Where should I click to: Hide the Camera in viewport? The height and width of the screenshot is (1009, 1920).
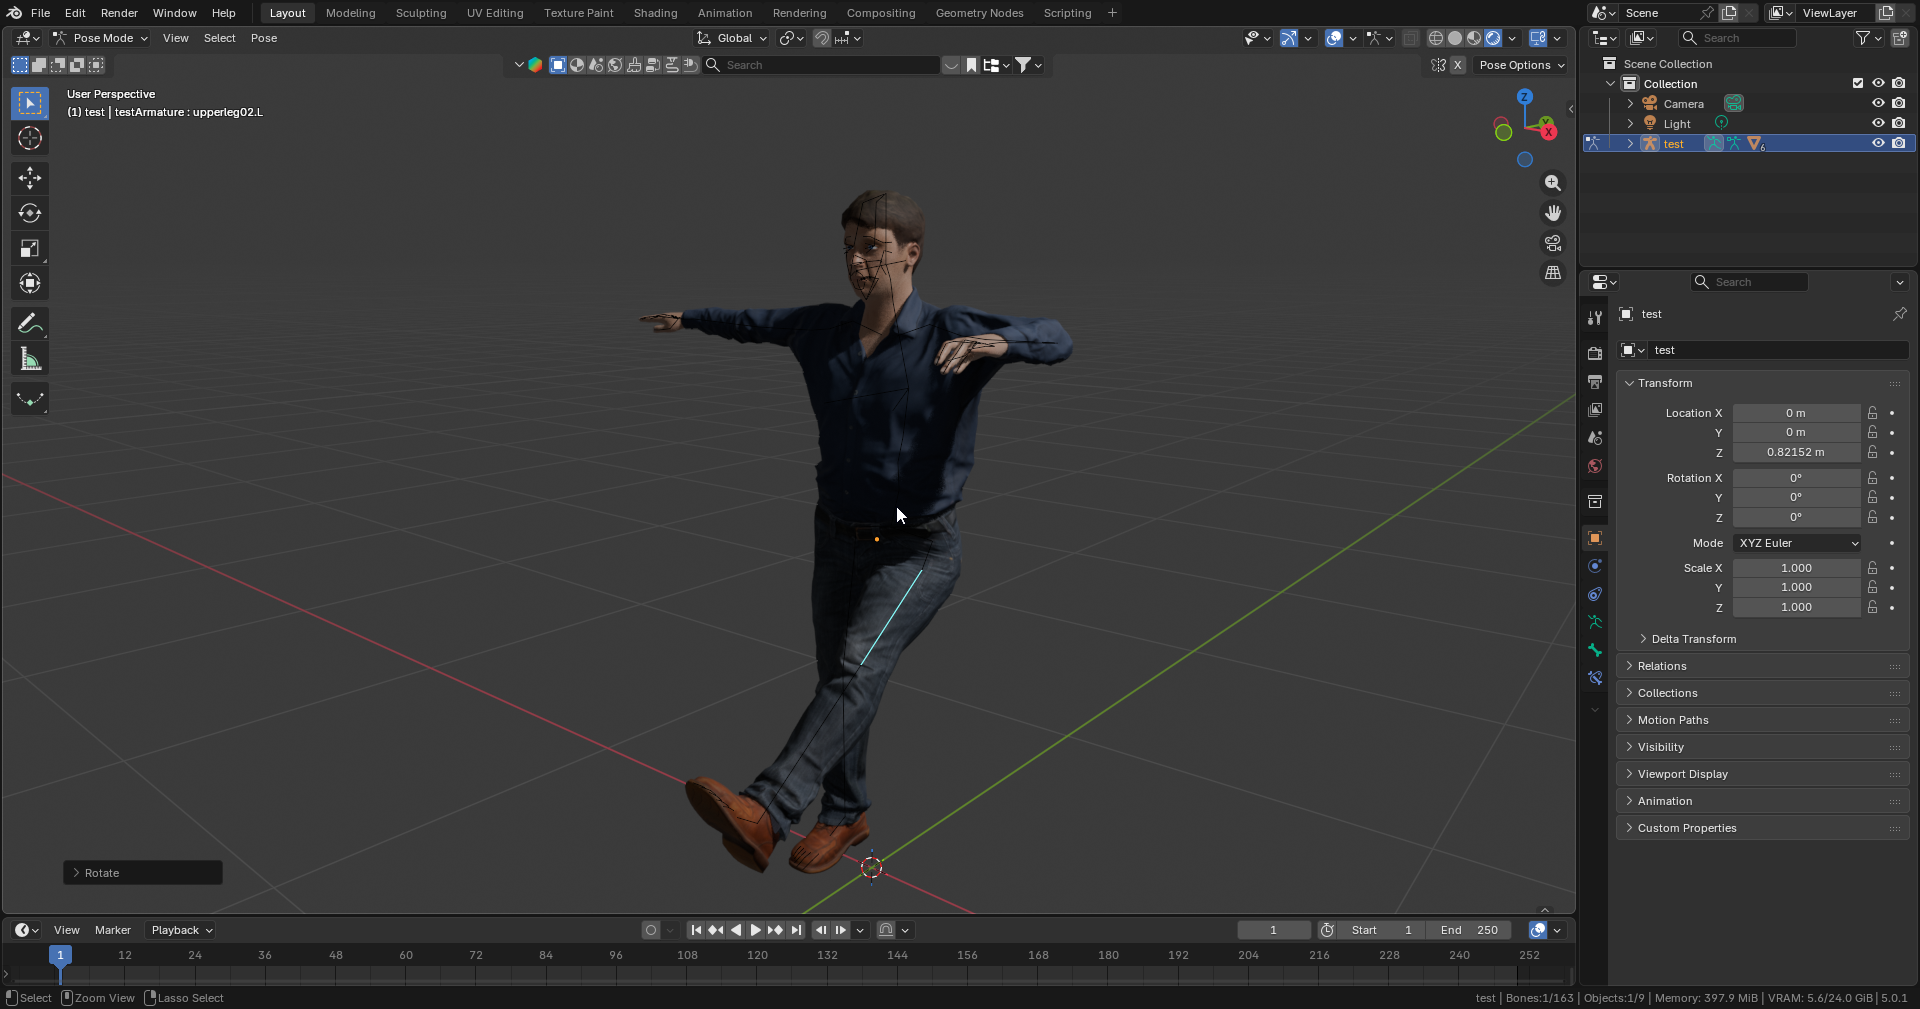(x=1878, y=103)
